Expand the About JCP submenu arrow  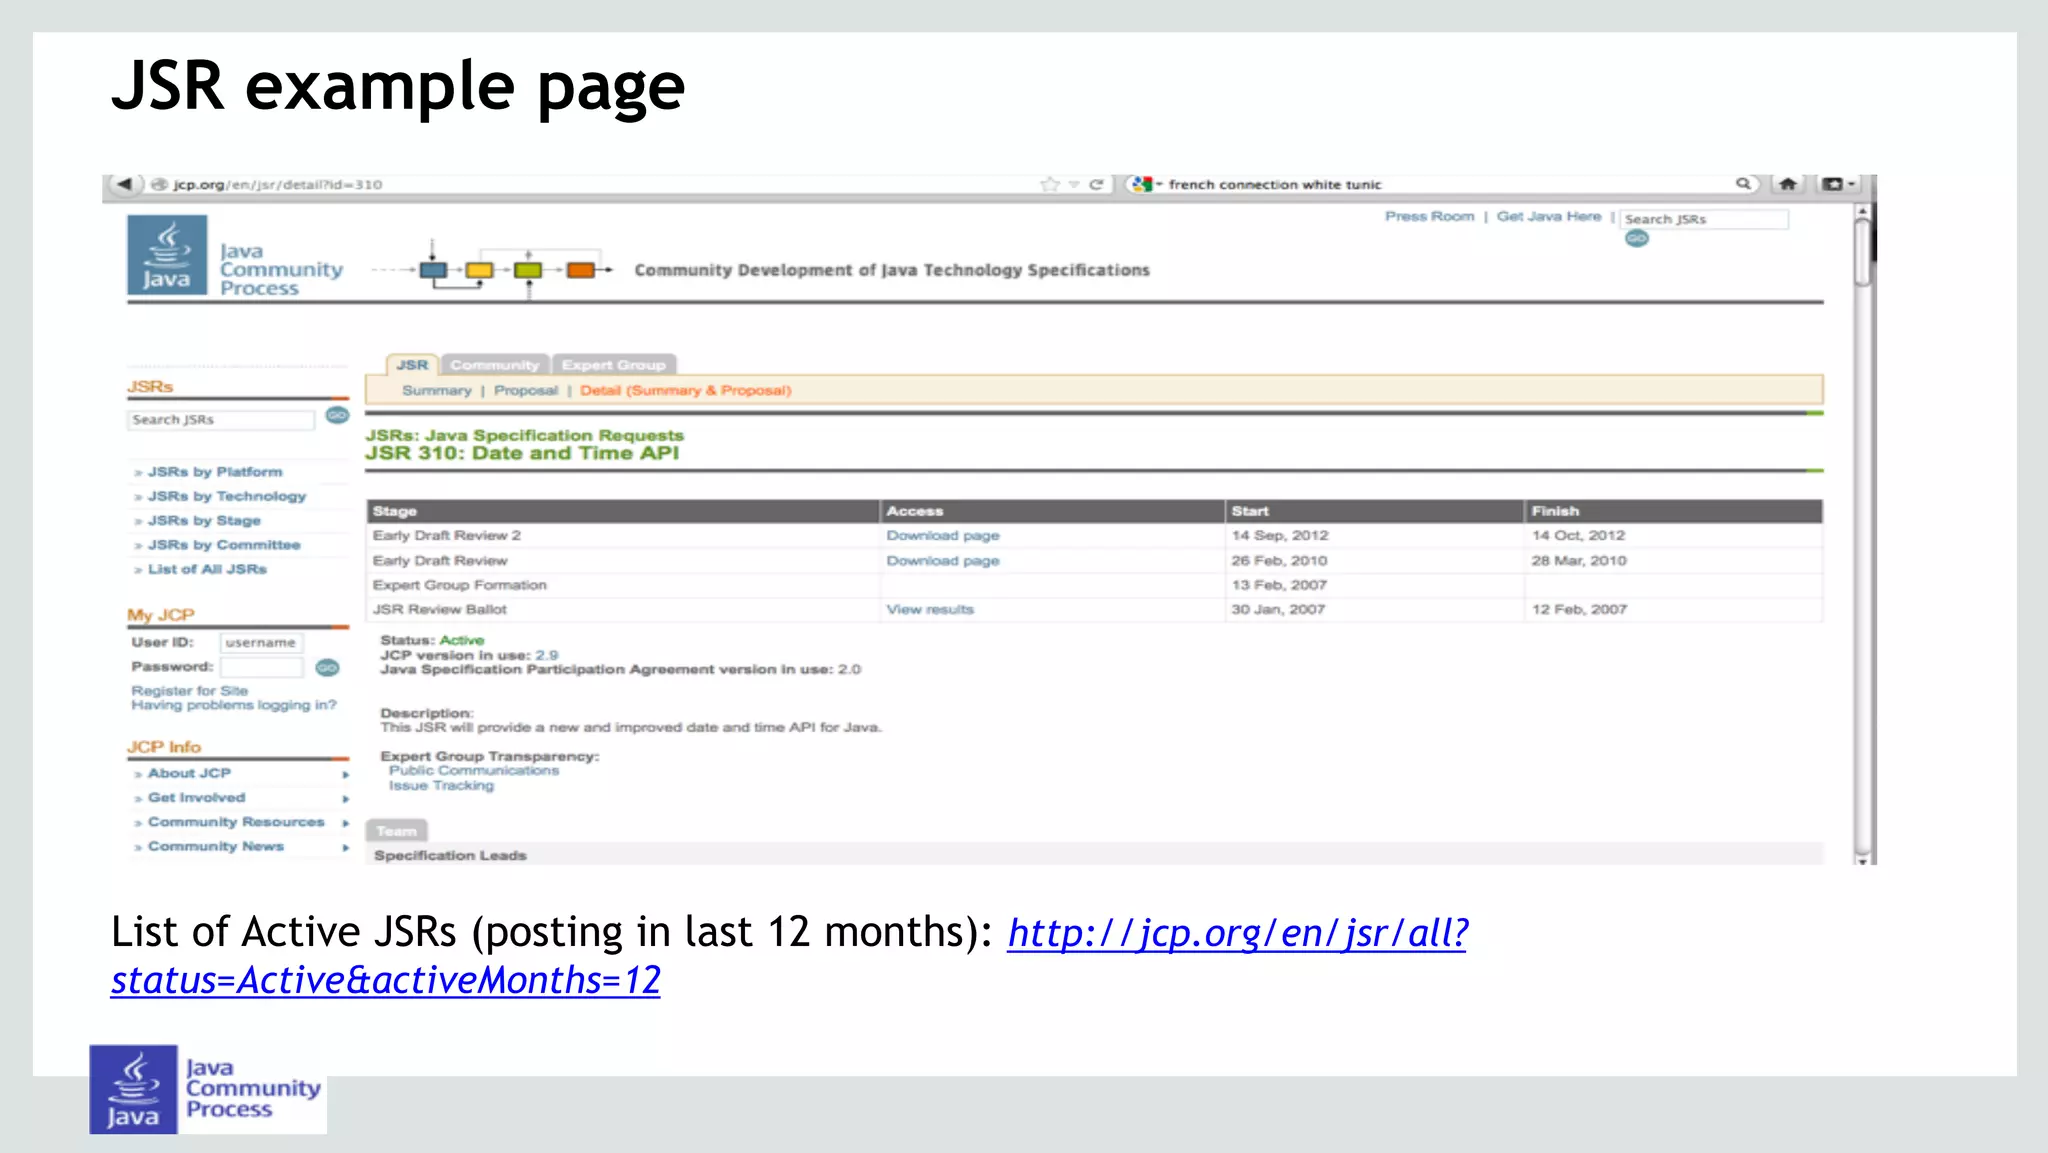[x=345, y=774]
